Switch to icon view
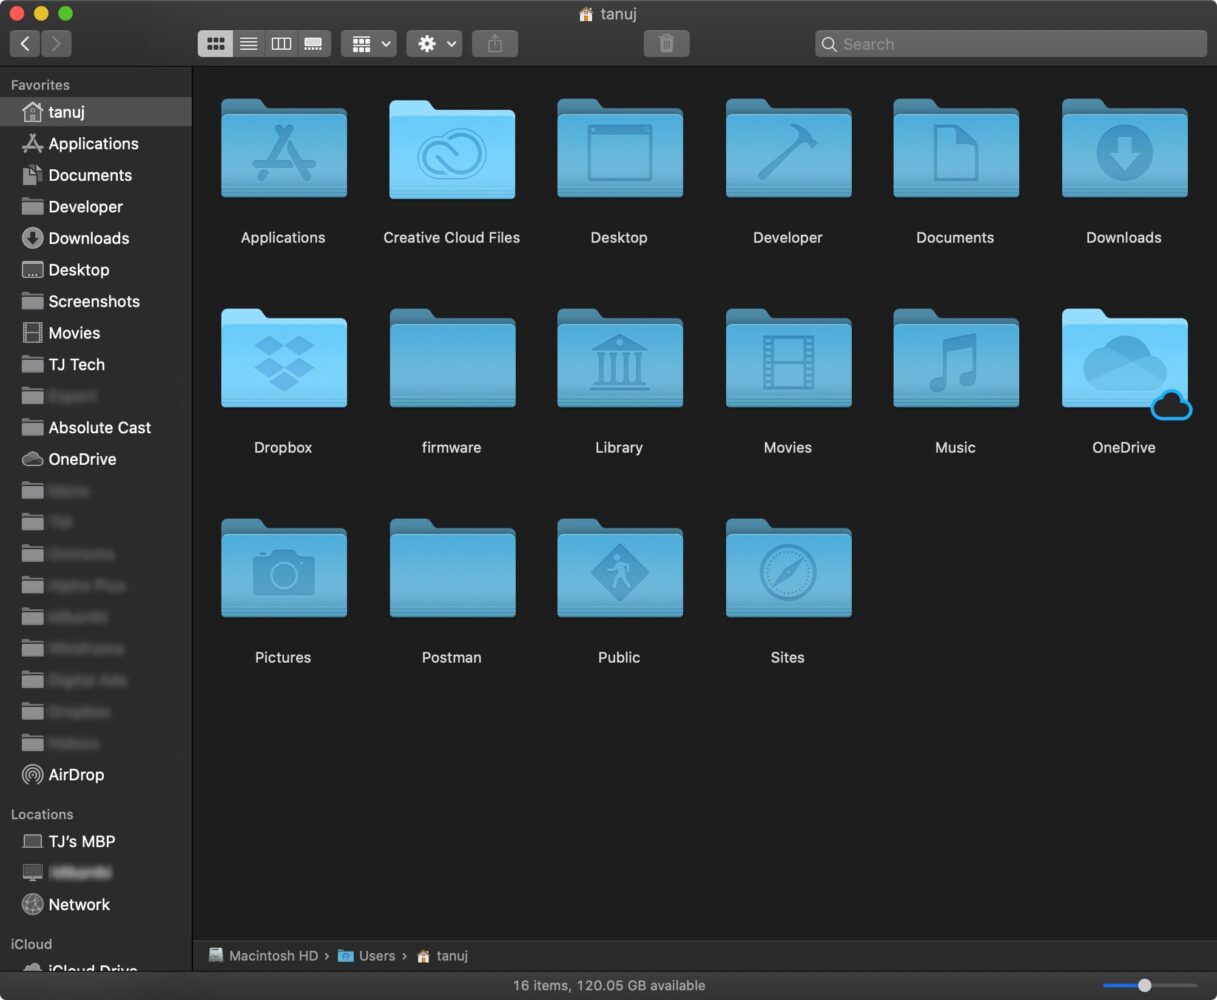The height and width of the screenshot is (1000, 1217). point(215,44)
